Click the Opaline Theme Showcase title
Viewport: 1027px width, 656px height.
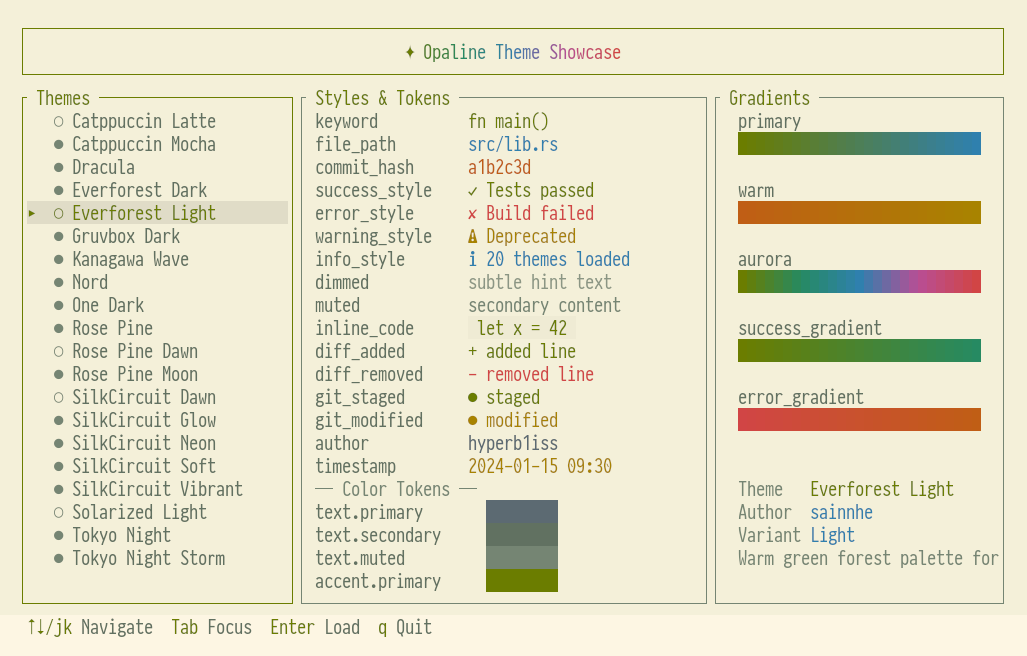(522, 52)
